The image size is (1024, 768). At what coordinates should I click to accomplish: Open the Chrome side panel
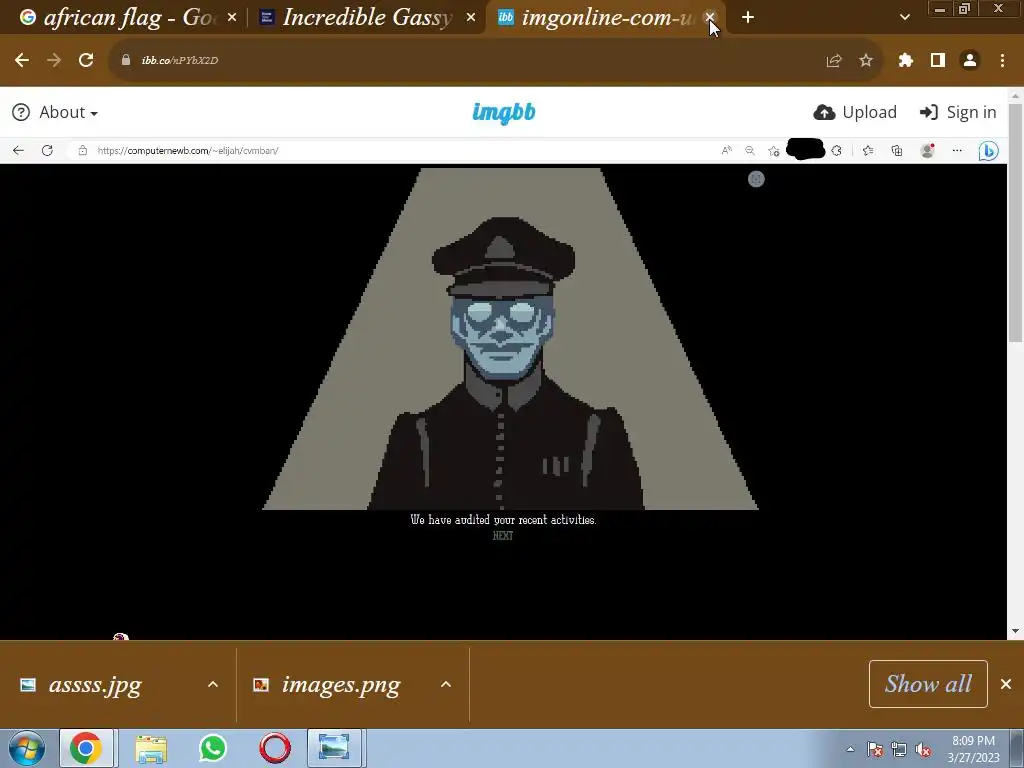[938, 61]
